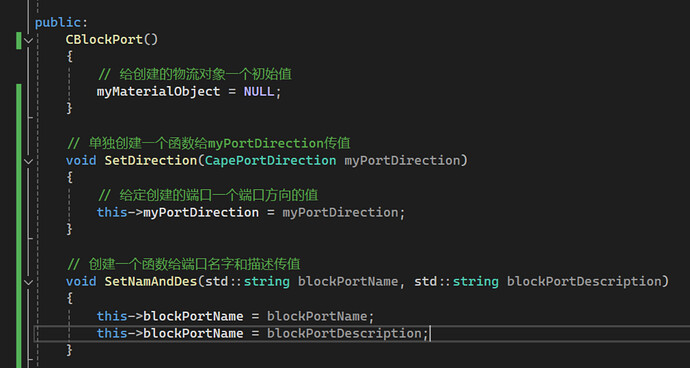690x368 pixels.
Task: Click the comment mentioning myPortDirection
Action: pyautogui.click(x=209, y=144)
